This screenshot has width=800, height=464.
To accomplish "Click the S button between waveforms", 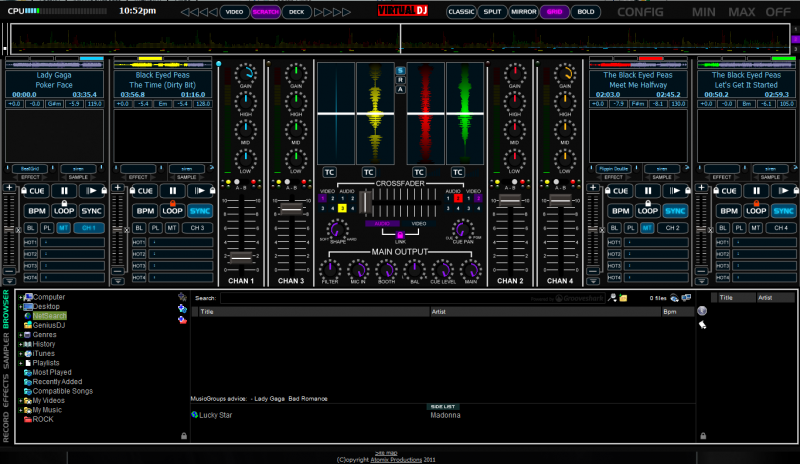I will pyautogui.click(x=401, y=70).
